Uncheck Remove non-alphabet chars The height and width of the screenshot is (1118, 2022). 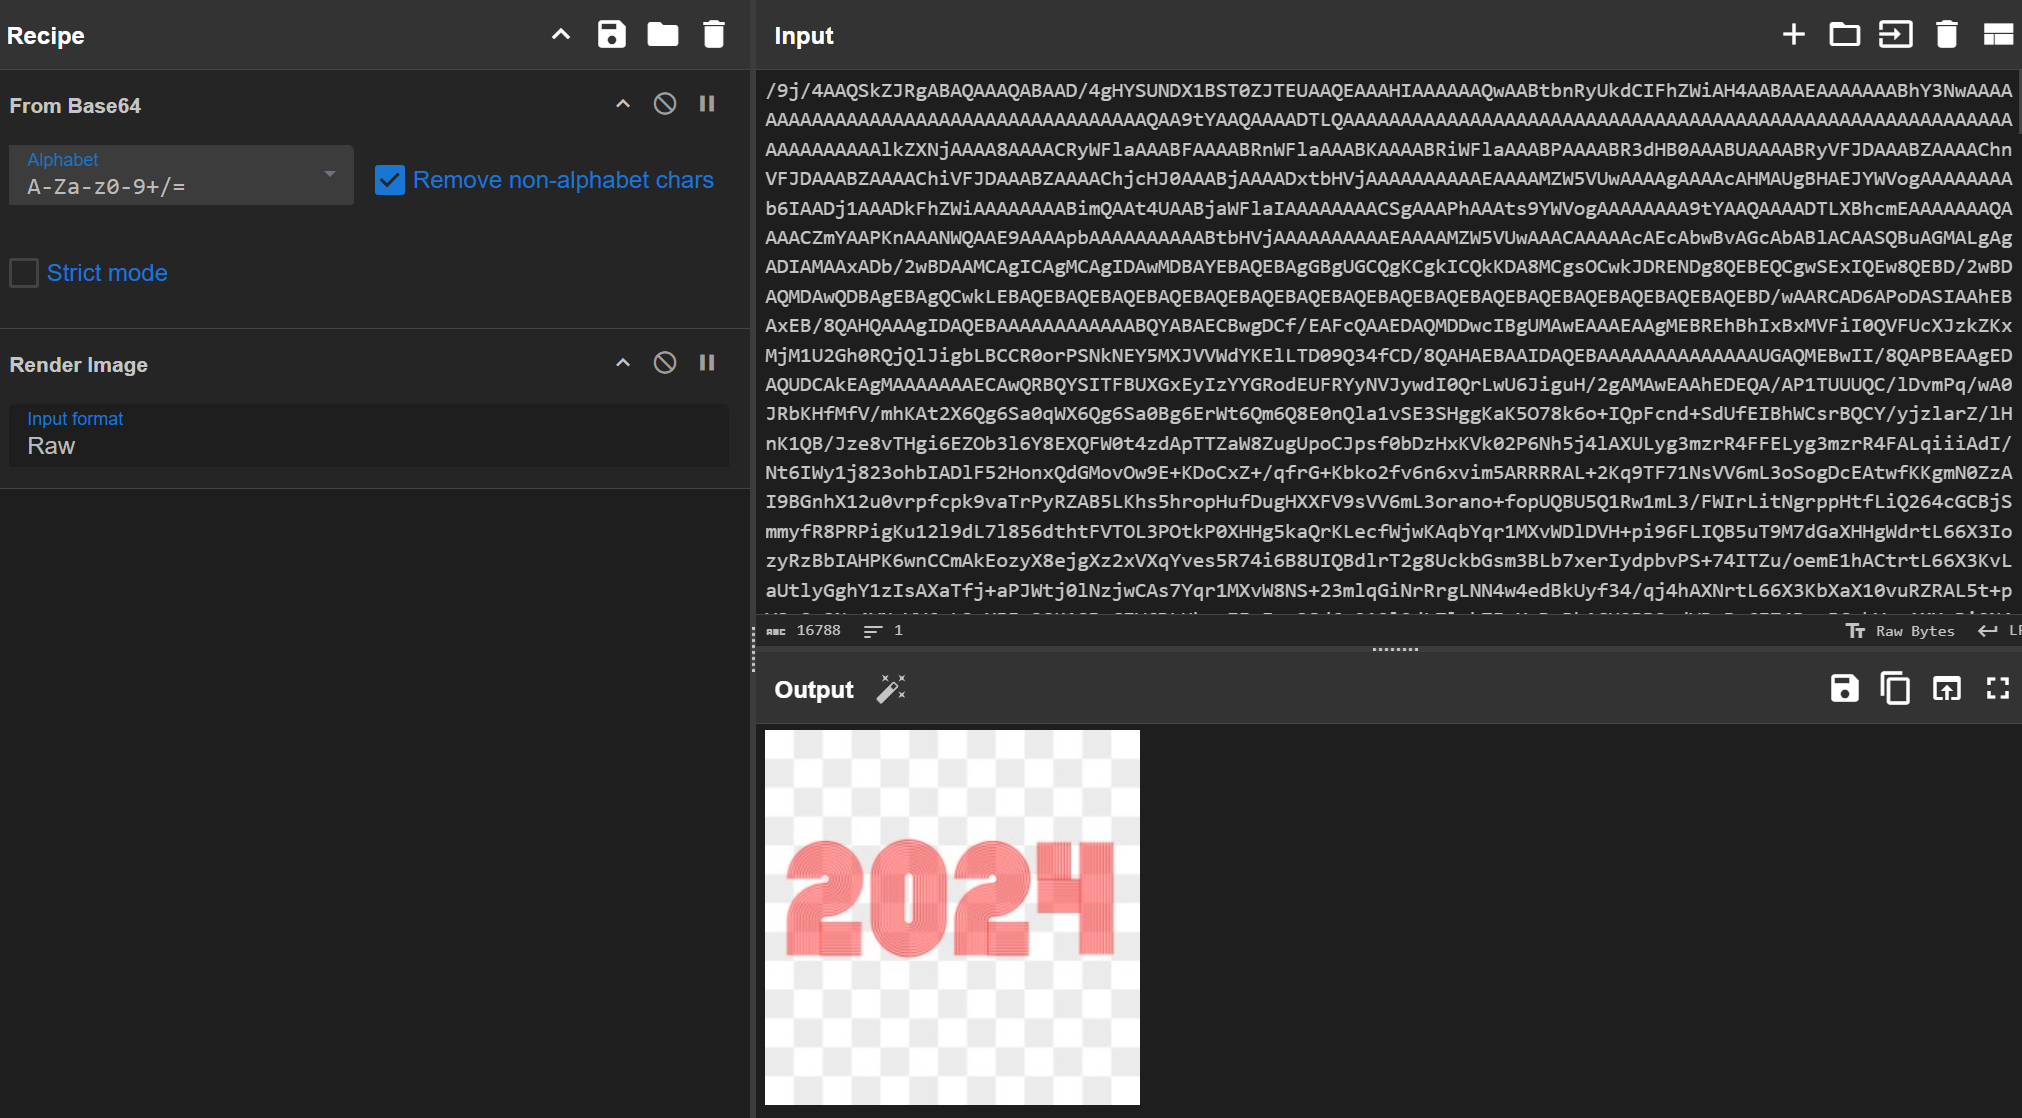point(390,180)
